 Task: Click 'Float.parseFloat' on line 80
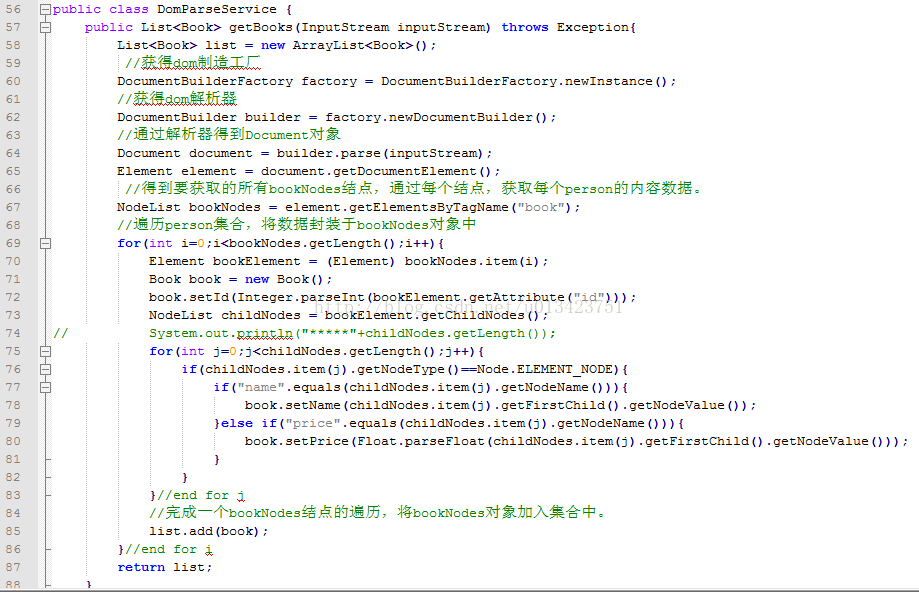[x=421, y=441]
